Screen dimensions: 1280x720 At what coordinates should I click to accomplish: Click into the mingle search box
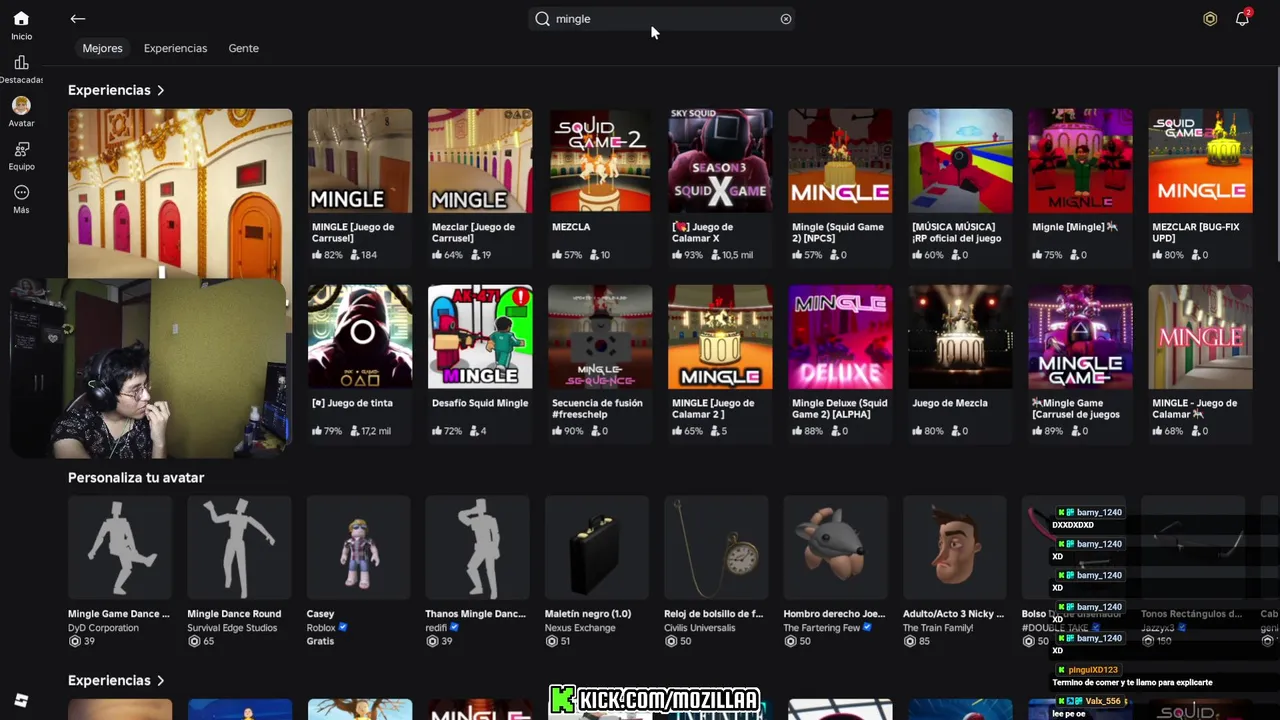[662, 19]
